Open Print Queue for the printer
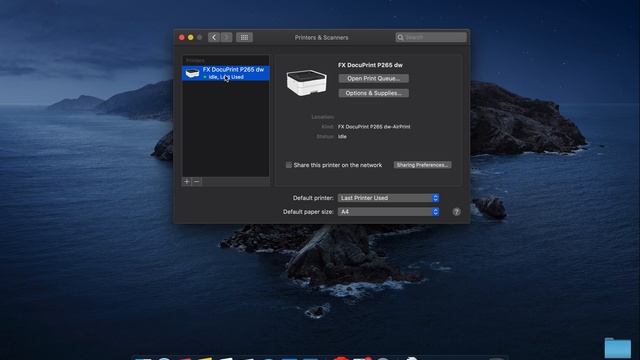Viewport: 640px width, 360px height. (x=373, y=78)
